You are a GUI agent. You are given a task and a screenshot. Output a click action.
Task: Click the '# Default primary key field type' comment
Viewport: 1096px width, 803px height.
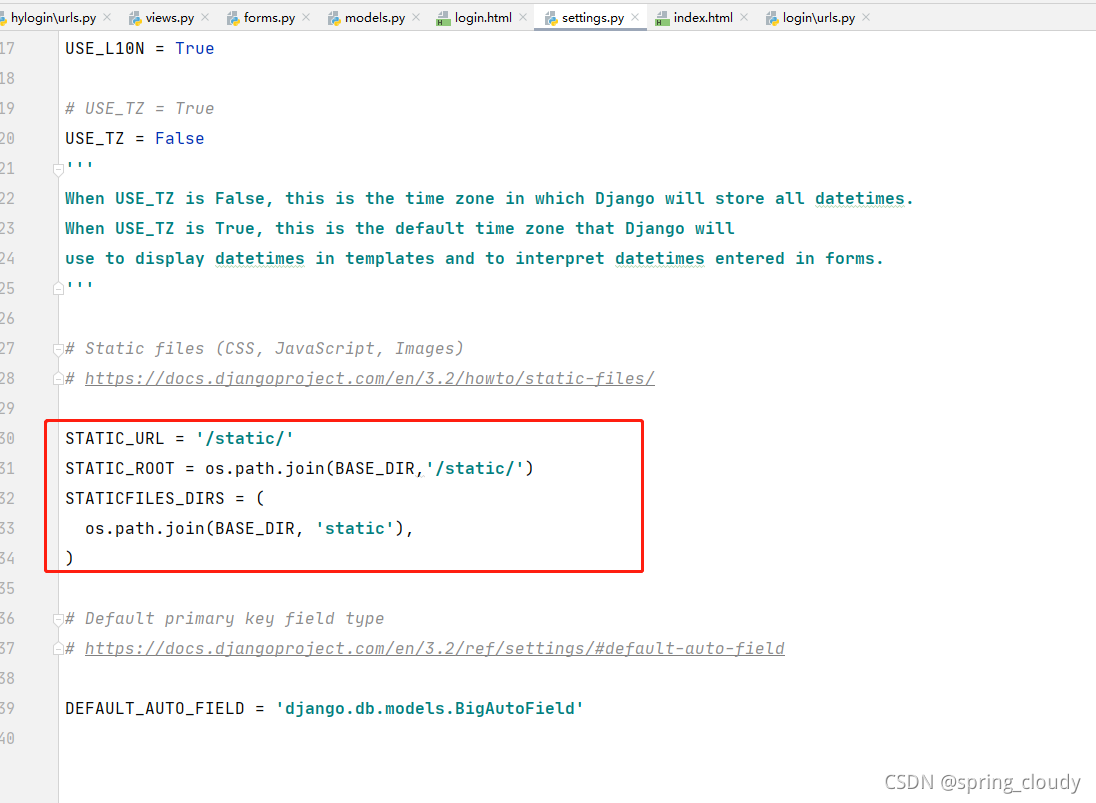pyautogui.click(x=224, y=618)
